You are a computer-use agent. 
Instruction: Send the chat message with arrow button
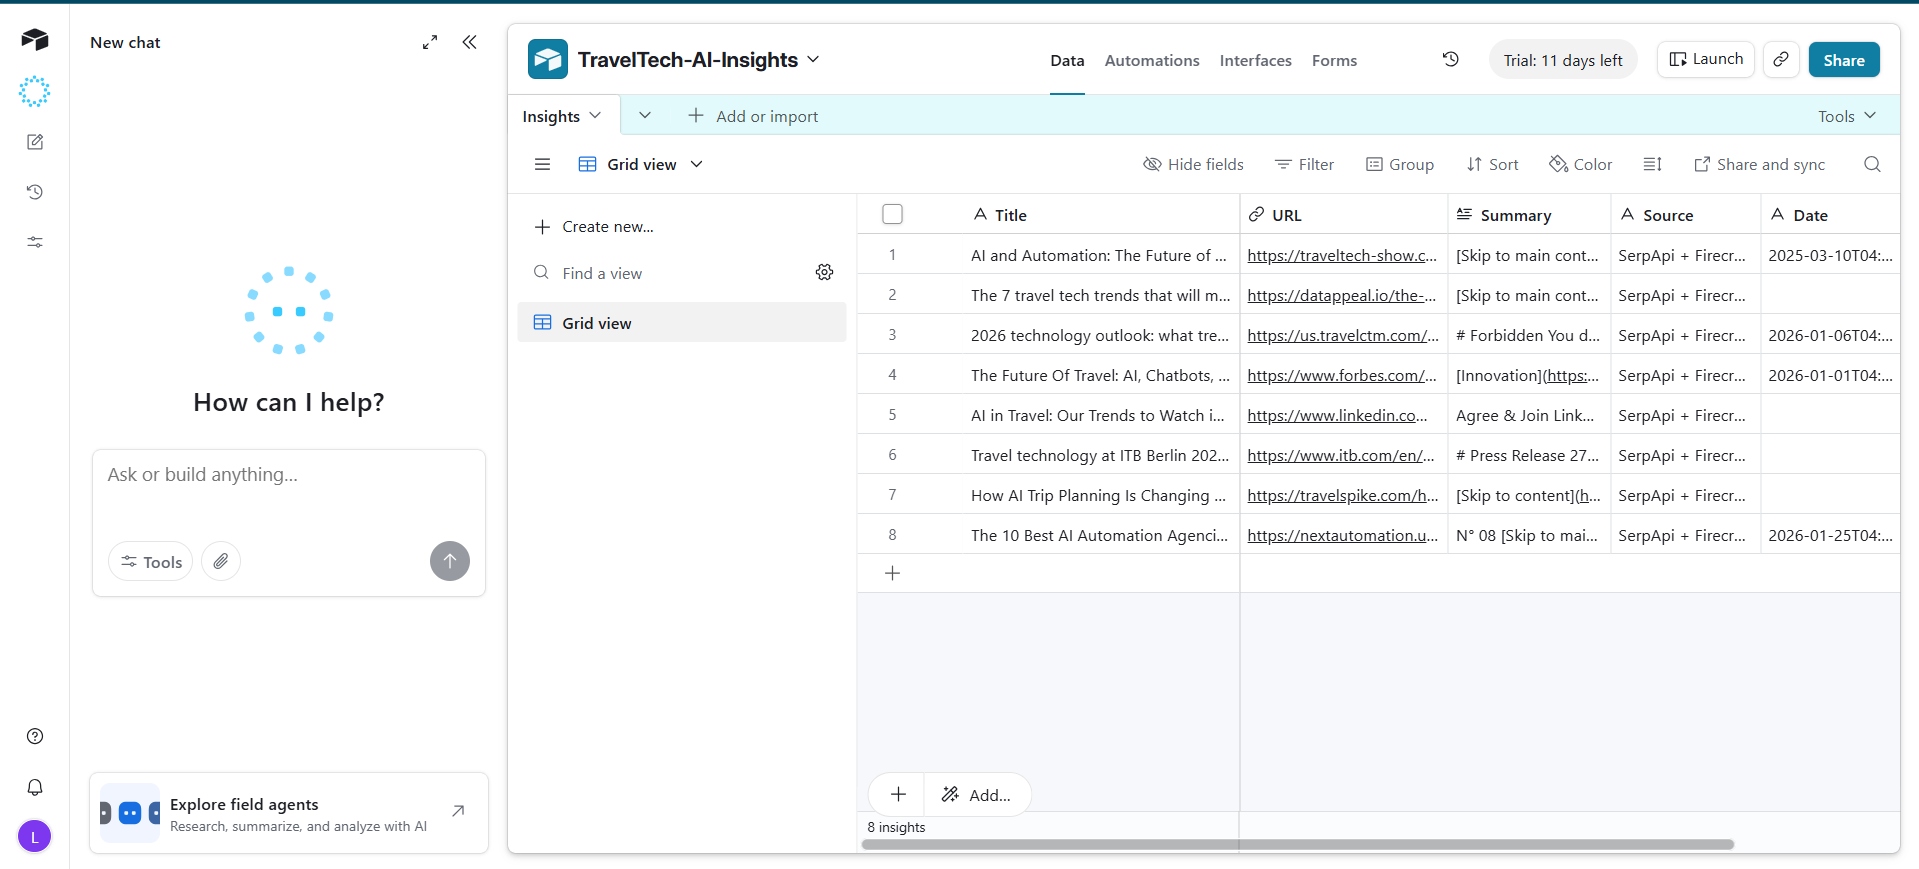tap(450, 561)
